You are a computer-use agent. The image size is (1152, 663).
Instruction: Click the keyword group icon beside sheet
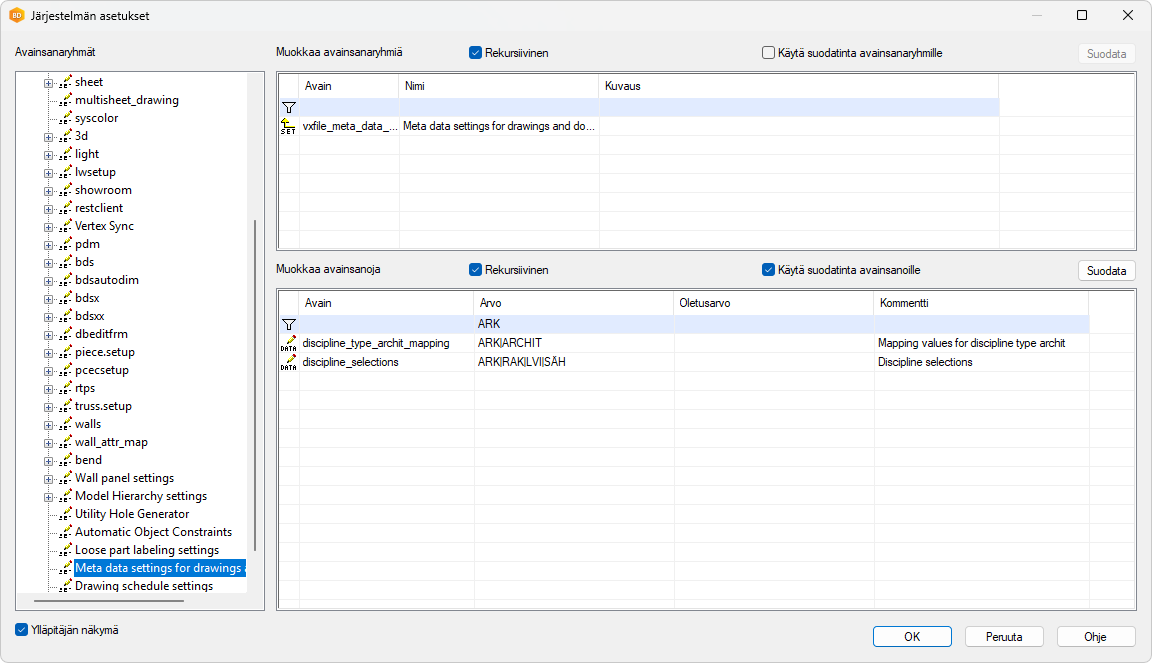(x=65, y=82)
